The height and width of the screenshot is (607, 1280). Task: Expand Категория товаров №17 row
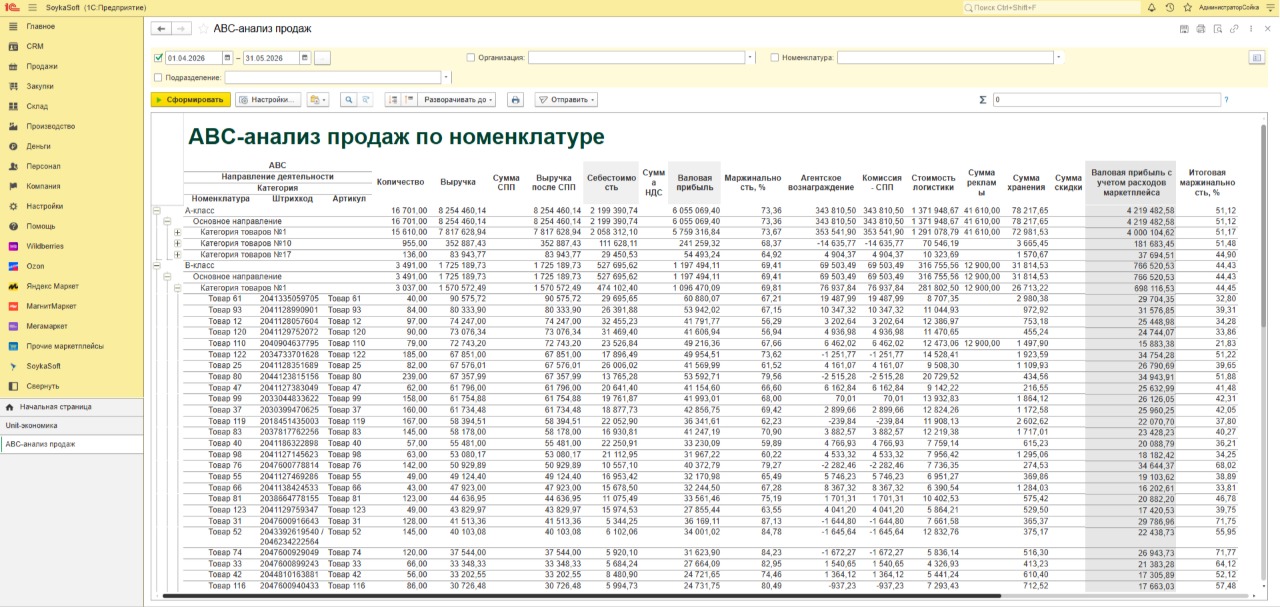click(x=177, y=254)
